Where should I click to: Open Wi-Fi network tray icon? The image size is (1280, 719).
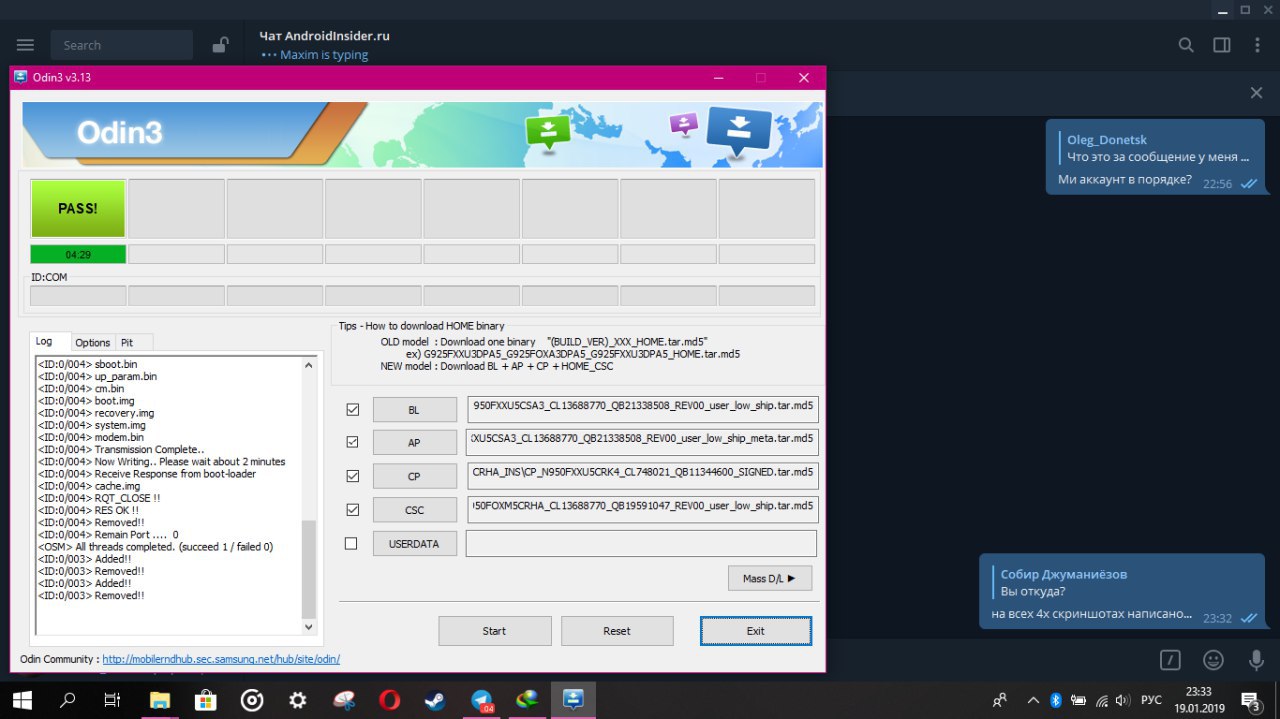point(1102,700)
